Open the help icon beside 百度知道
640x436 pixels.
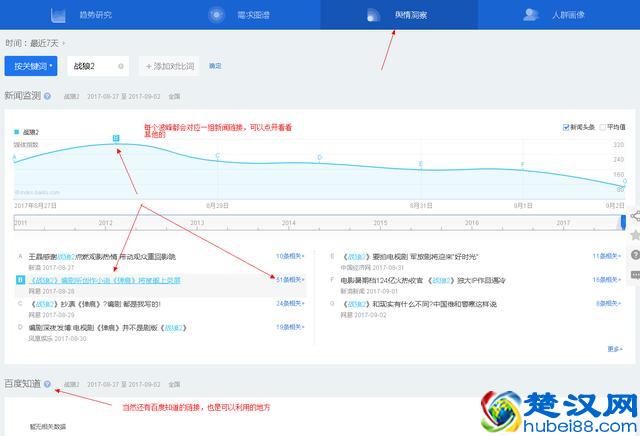47,384
